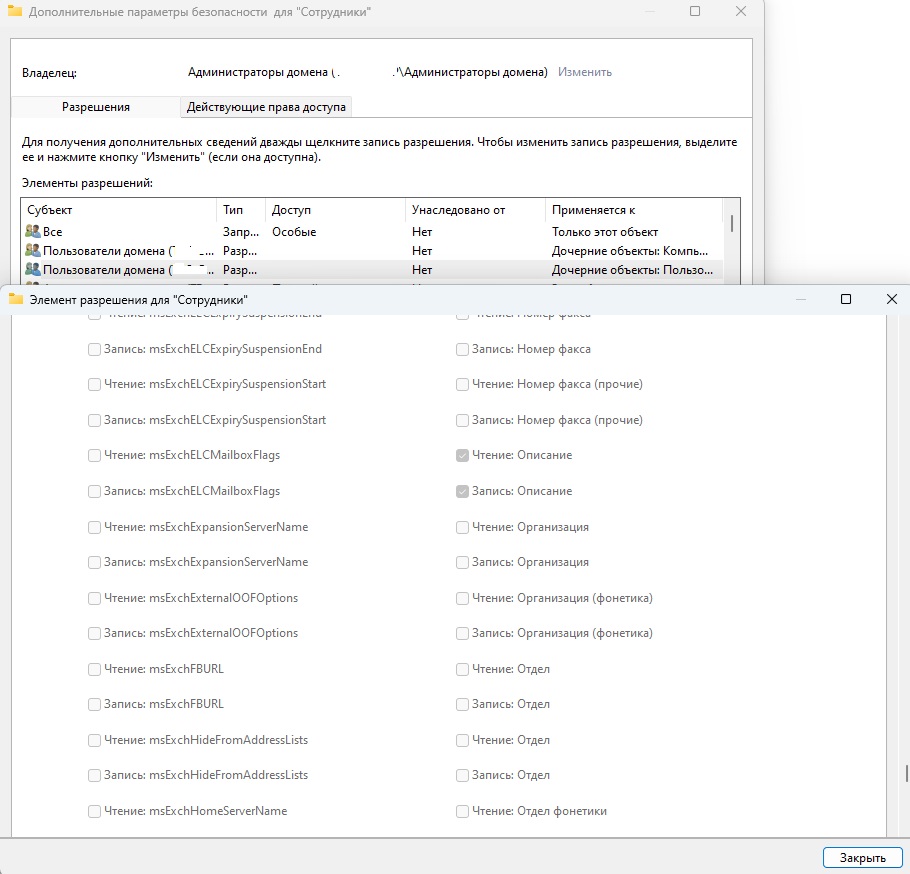
Task: Maximize the "Дополнительные параметры безопасности" window
Action: click(695, 11)
